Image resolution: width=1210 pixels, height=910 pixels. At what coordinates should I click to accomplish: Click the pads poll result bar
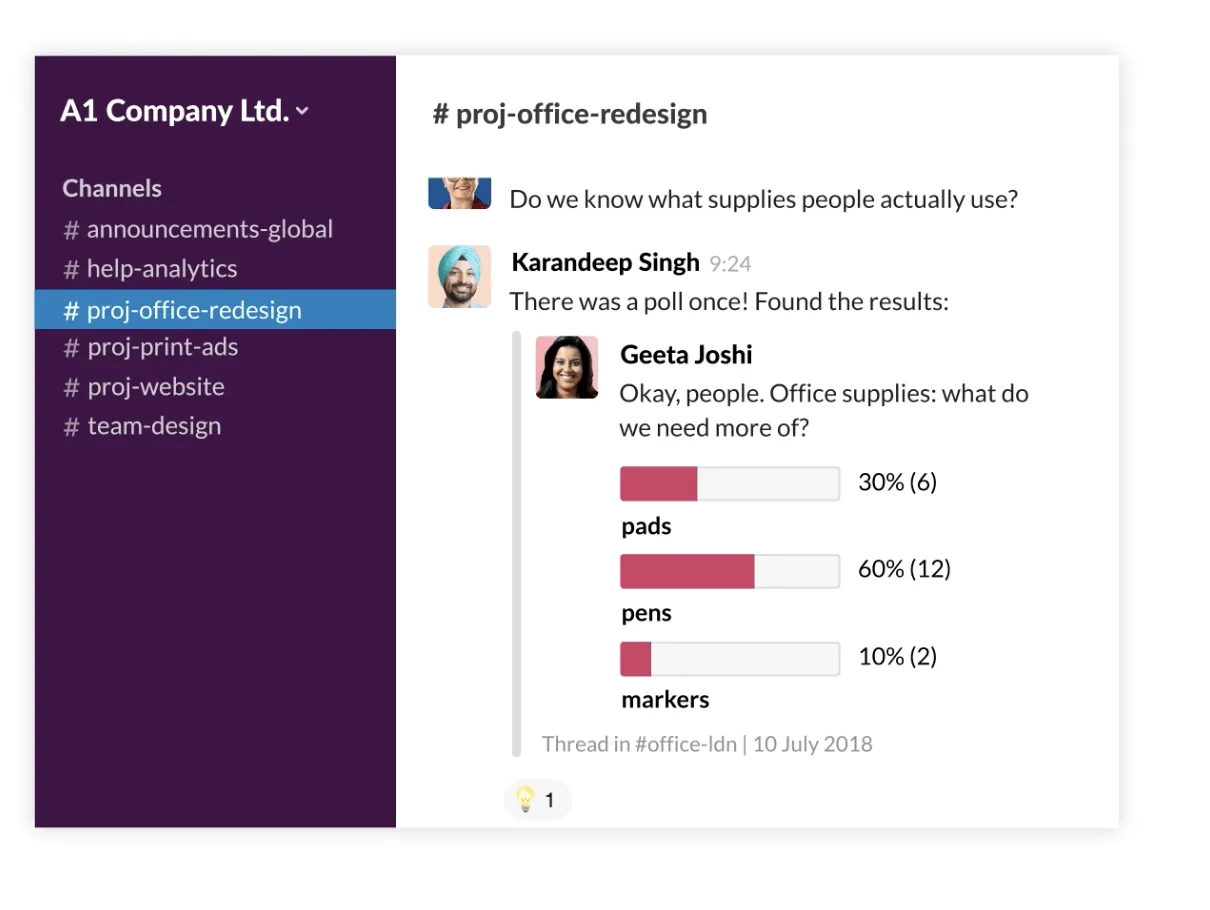[730, 483]
